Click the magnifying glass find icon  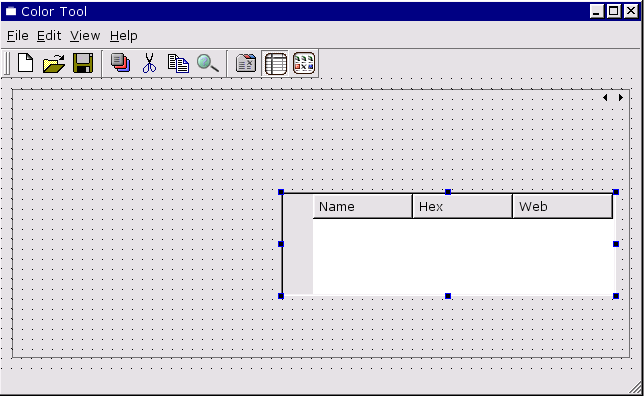coord(207,63)
